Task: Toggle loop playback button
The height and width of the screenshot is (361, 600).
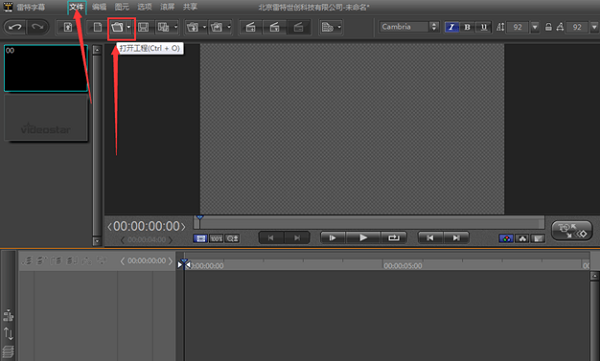Action: pyautogui.click(x=394, y=238)
